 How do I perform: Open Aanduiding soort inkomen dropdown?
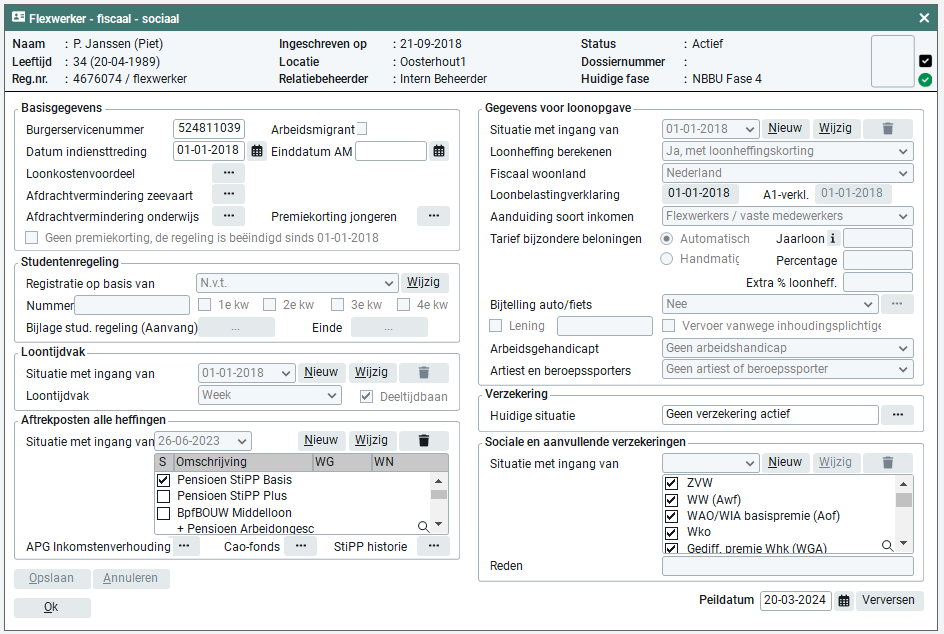[x=787, y=216]
